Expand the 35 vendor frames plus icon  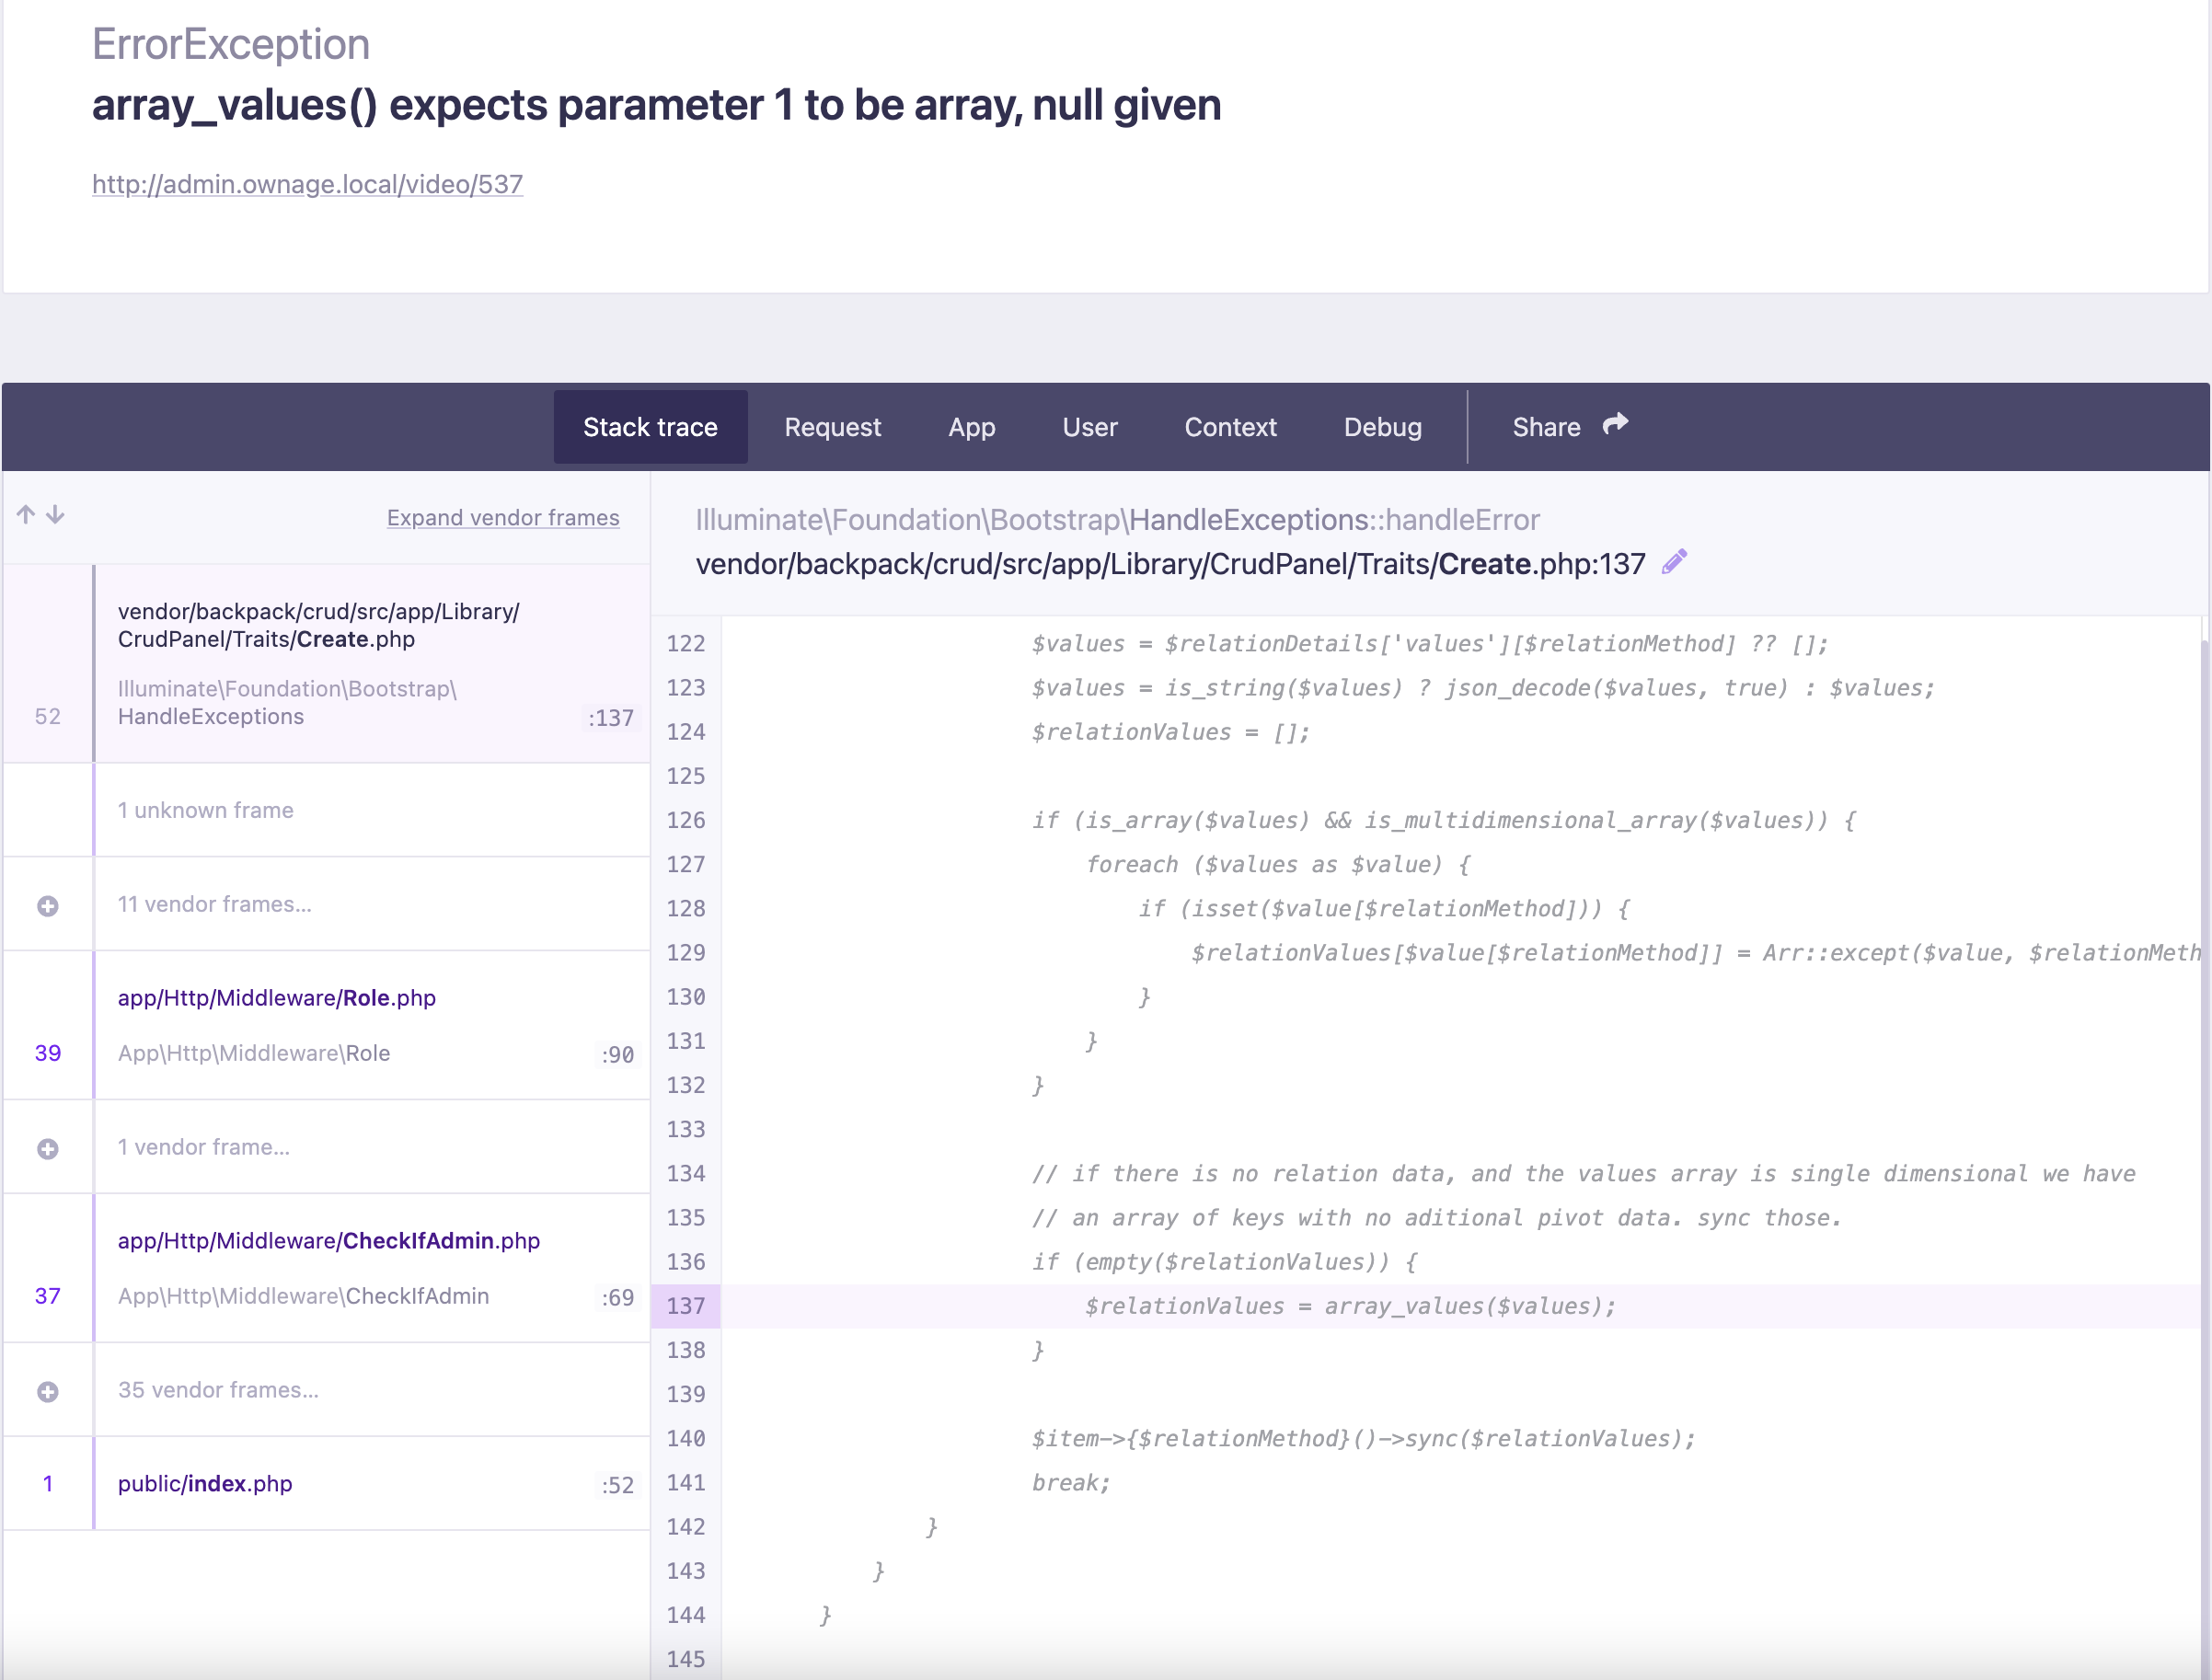coord(47,1392)
